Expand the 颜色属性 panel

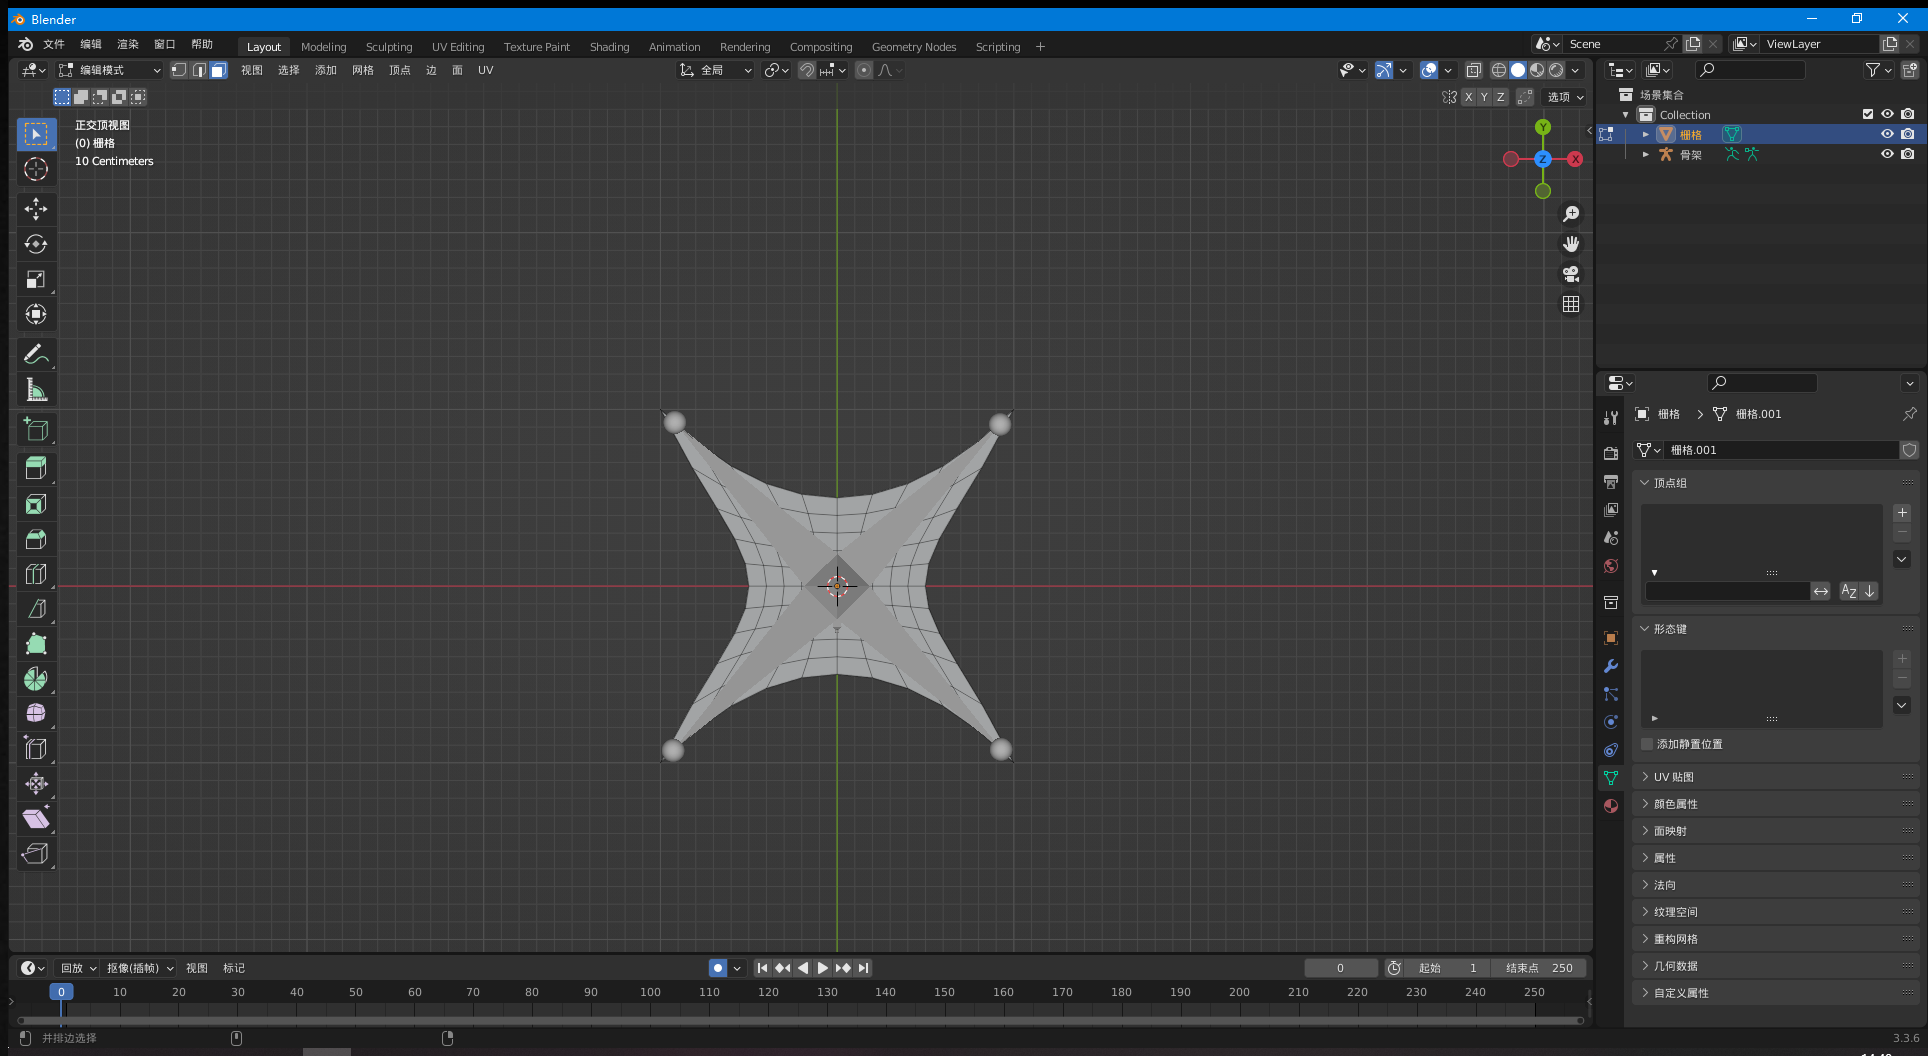1777,804
